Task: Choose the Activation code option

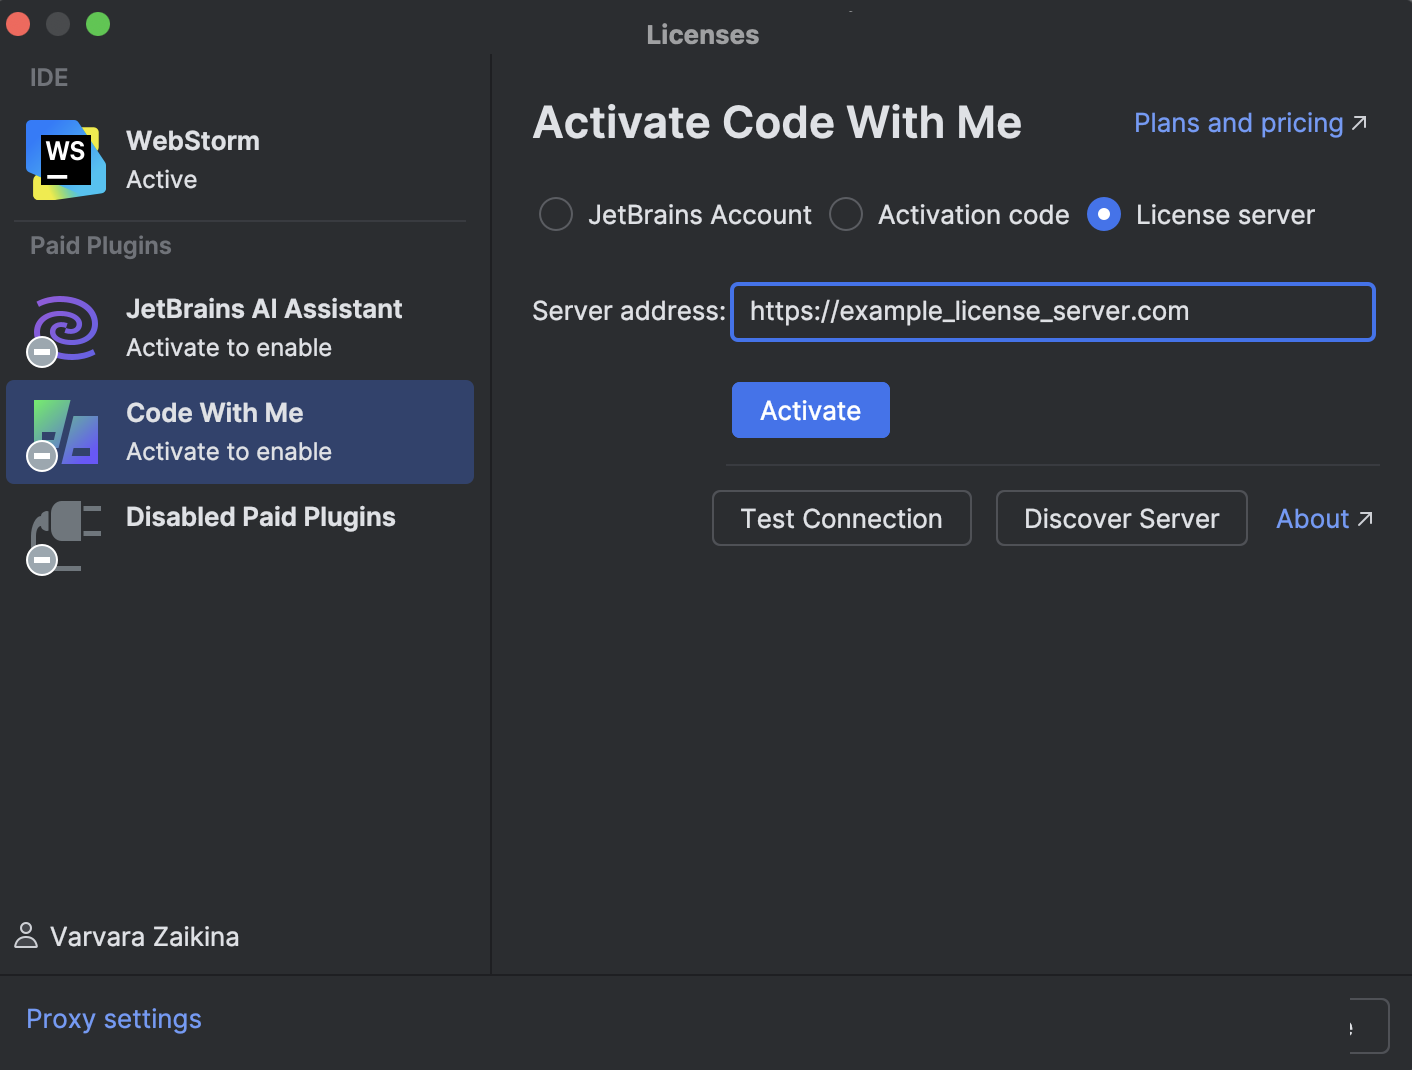Action: (846, 214)
